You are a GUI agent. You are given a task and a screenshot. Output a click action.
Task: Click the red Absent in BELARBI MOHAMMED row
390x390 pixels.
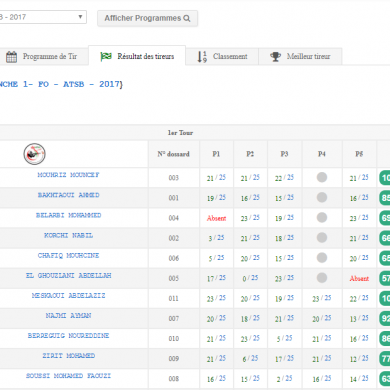(x=216, y=218)
